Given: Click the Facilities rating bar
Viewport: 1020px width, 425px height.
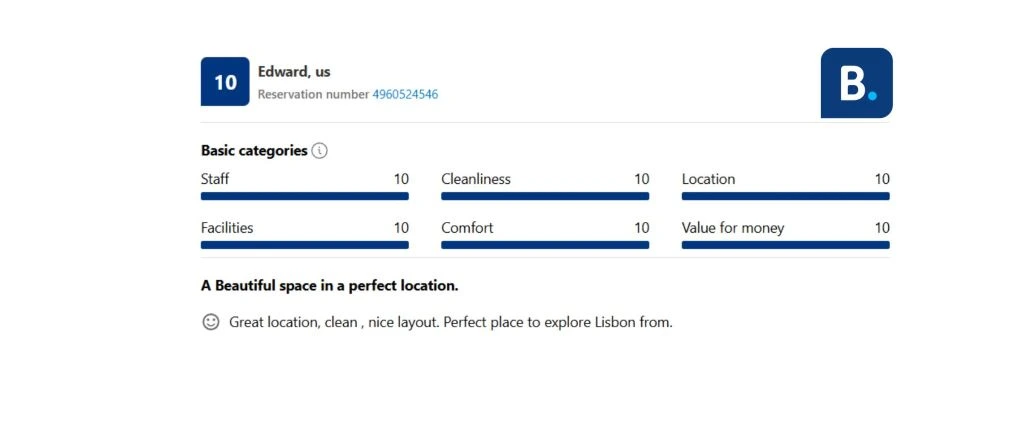Looking at the screenshot, I should click(x=304, y=245).
